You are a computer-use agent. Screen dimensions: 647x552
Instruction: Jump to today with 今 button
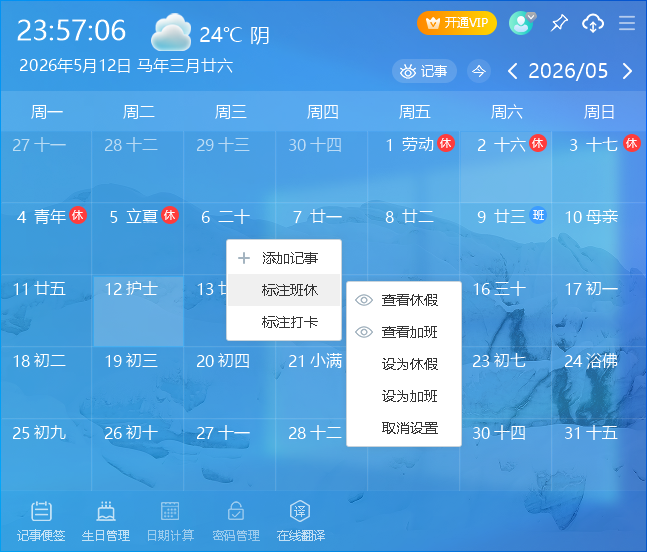[x=479, y=71]
